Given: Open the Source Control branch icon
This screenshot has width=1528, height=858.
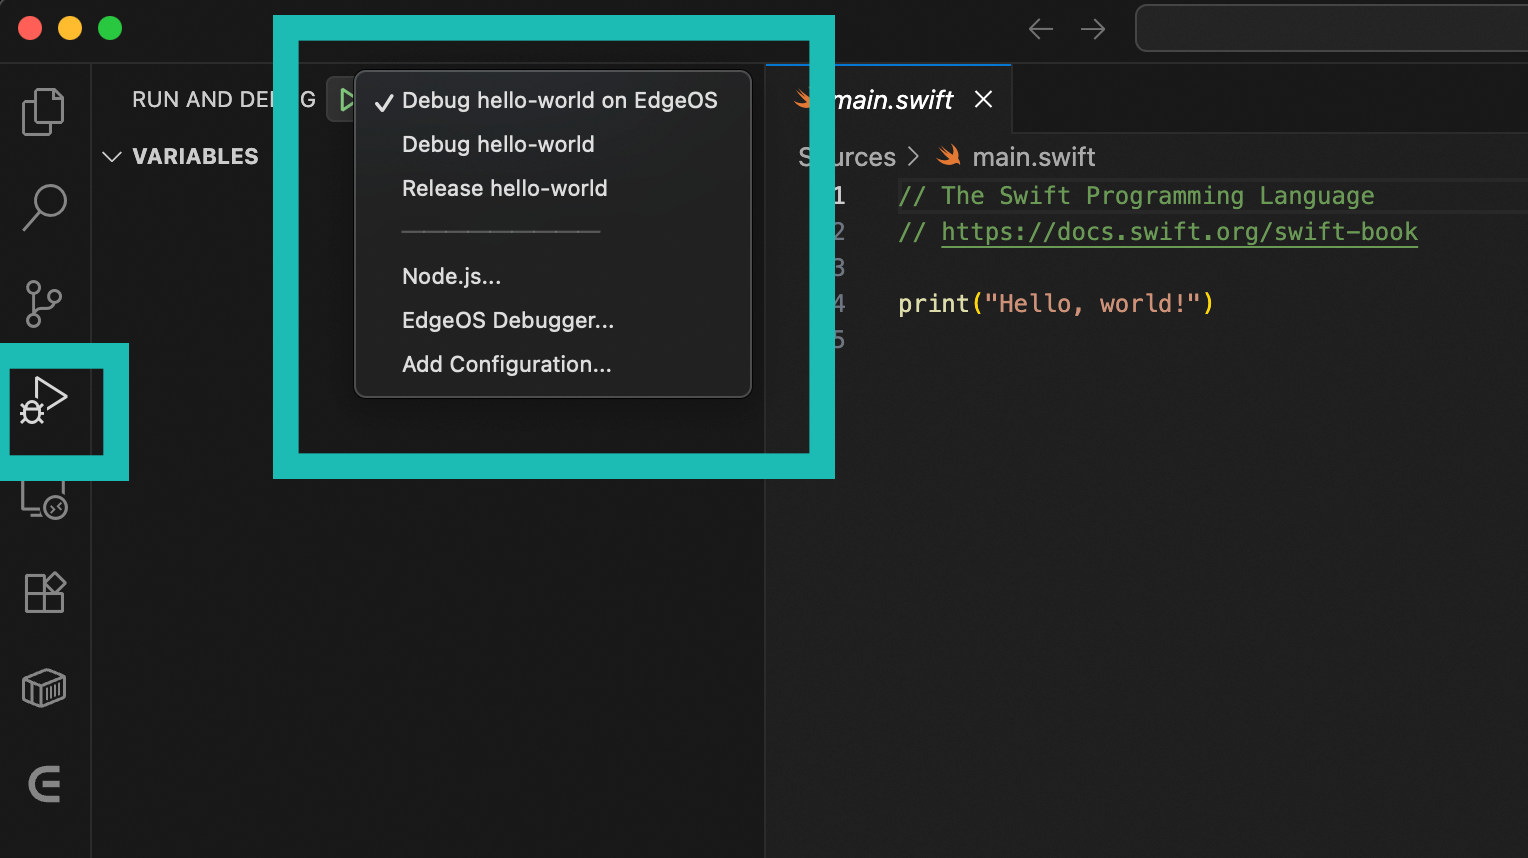Looking at the screenshot, I should [x=43, y=303].
